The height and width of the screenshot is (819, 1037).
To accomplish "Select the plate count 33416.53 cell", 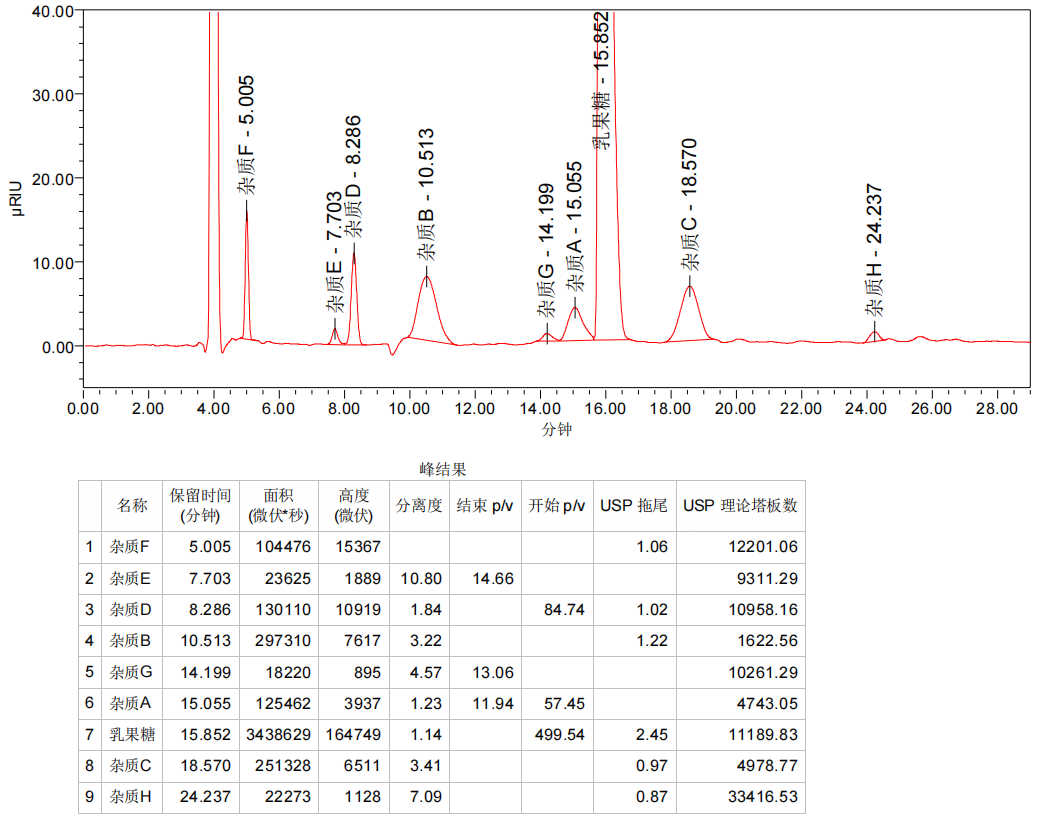I will click(x=740, y=797).
